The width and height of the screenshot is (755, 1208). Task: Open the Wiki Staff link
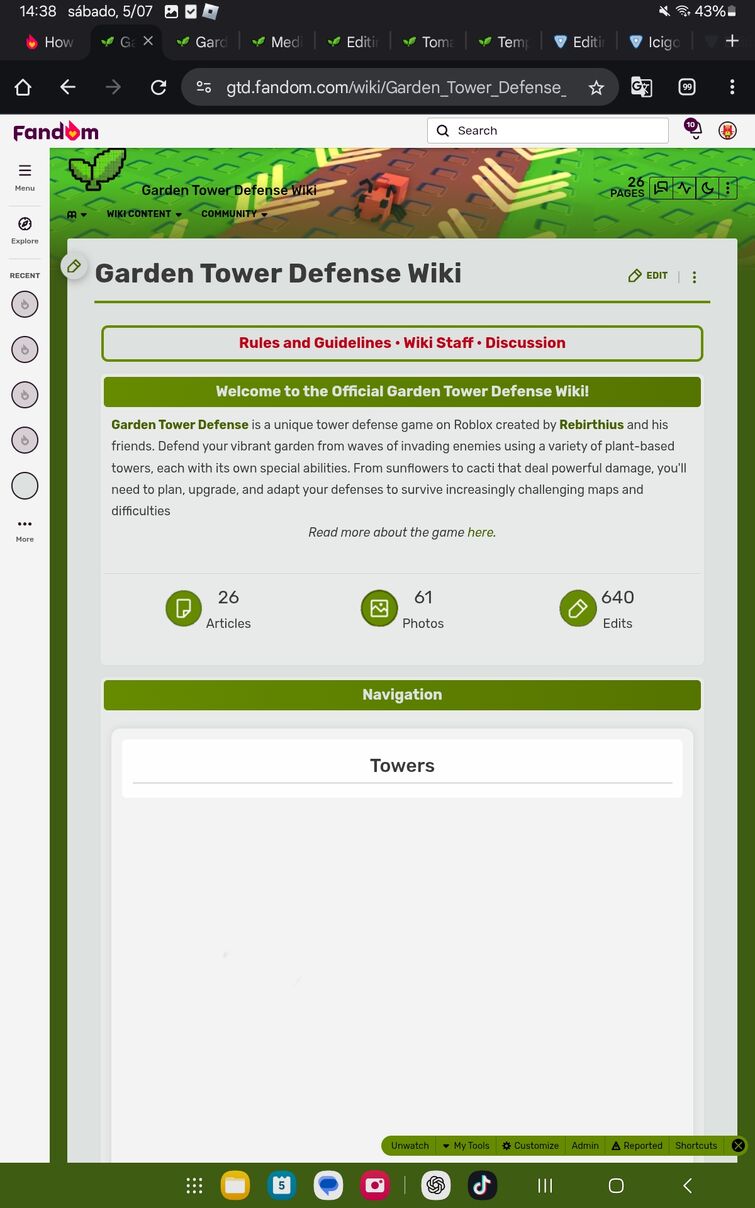(x=438, y=342)
